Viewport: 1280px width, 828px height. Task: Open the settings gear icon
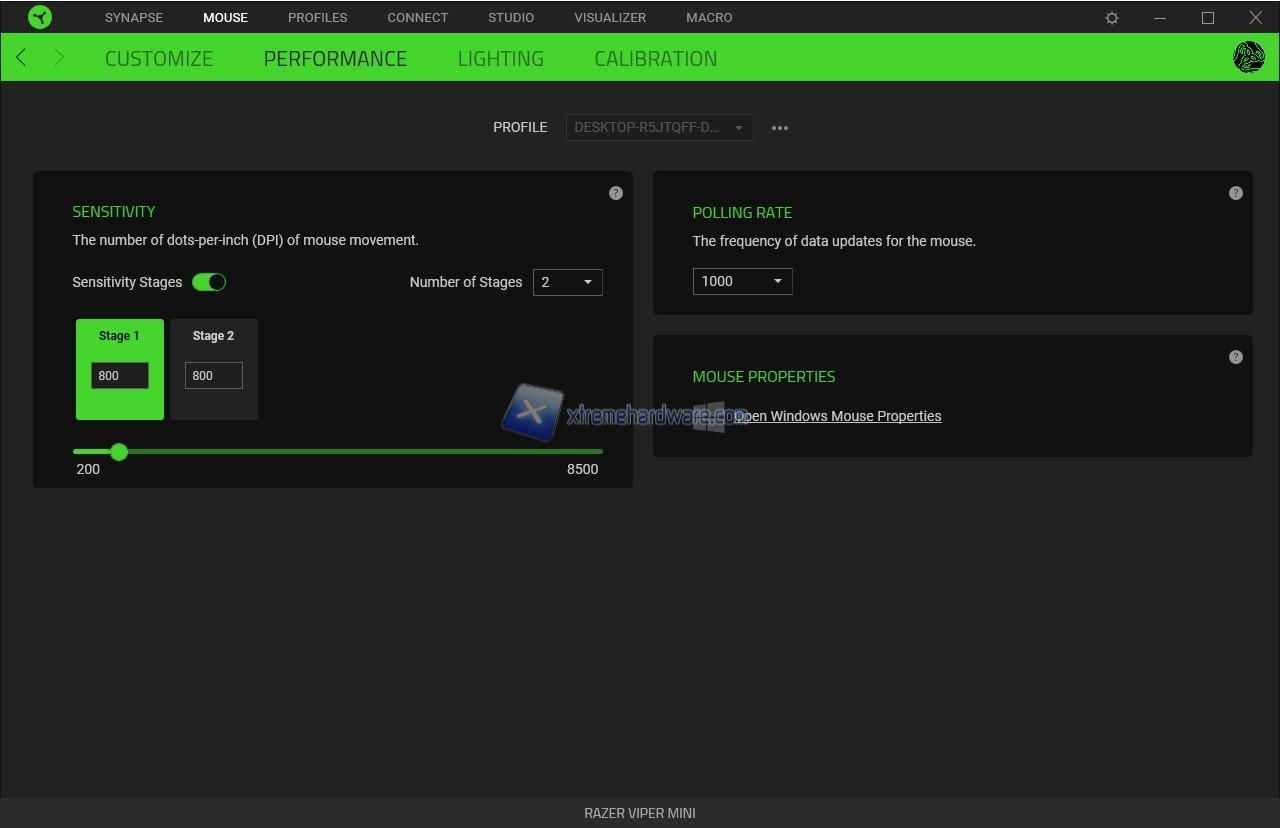point(1112,18)
